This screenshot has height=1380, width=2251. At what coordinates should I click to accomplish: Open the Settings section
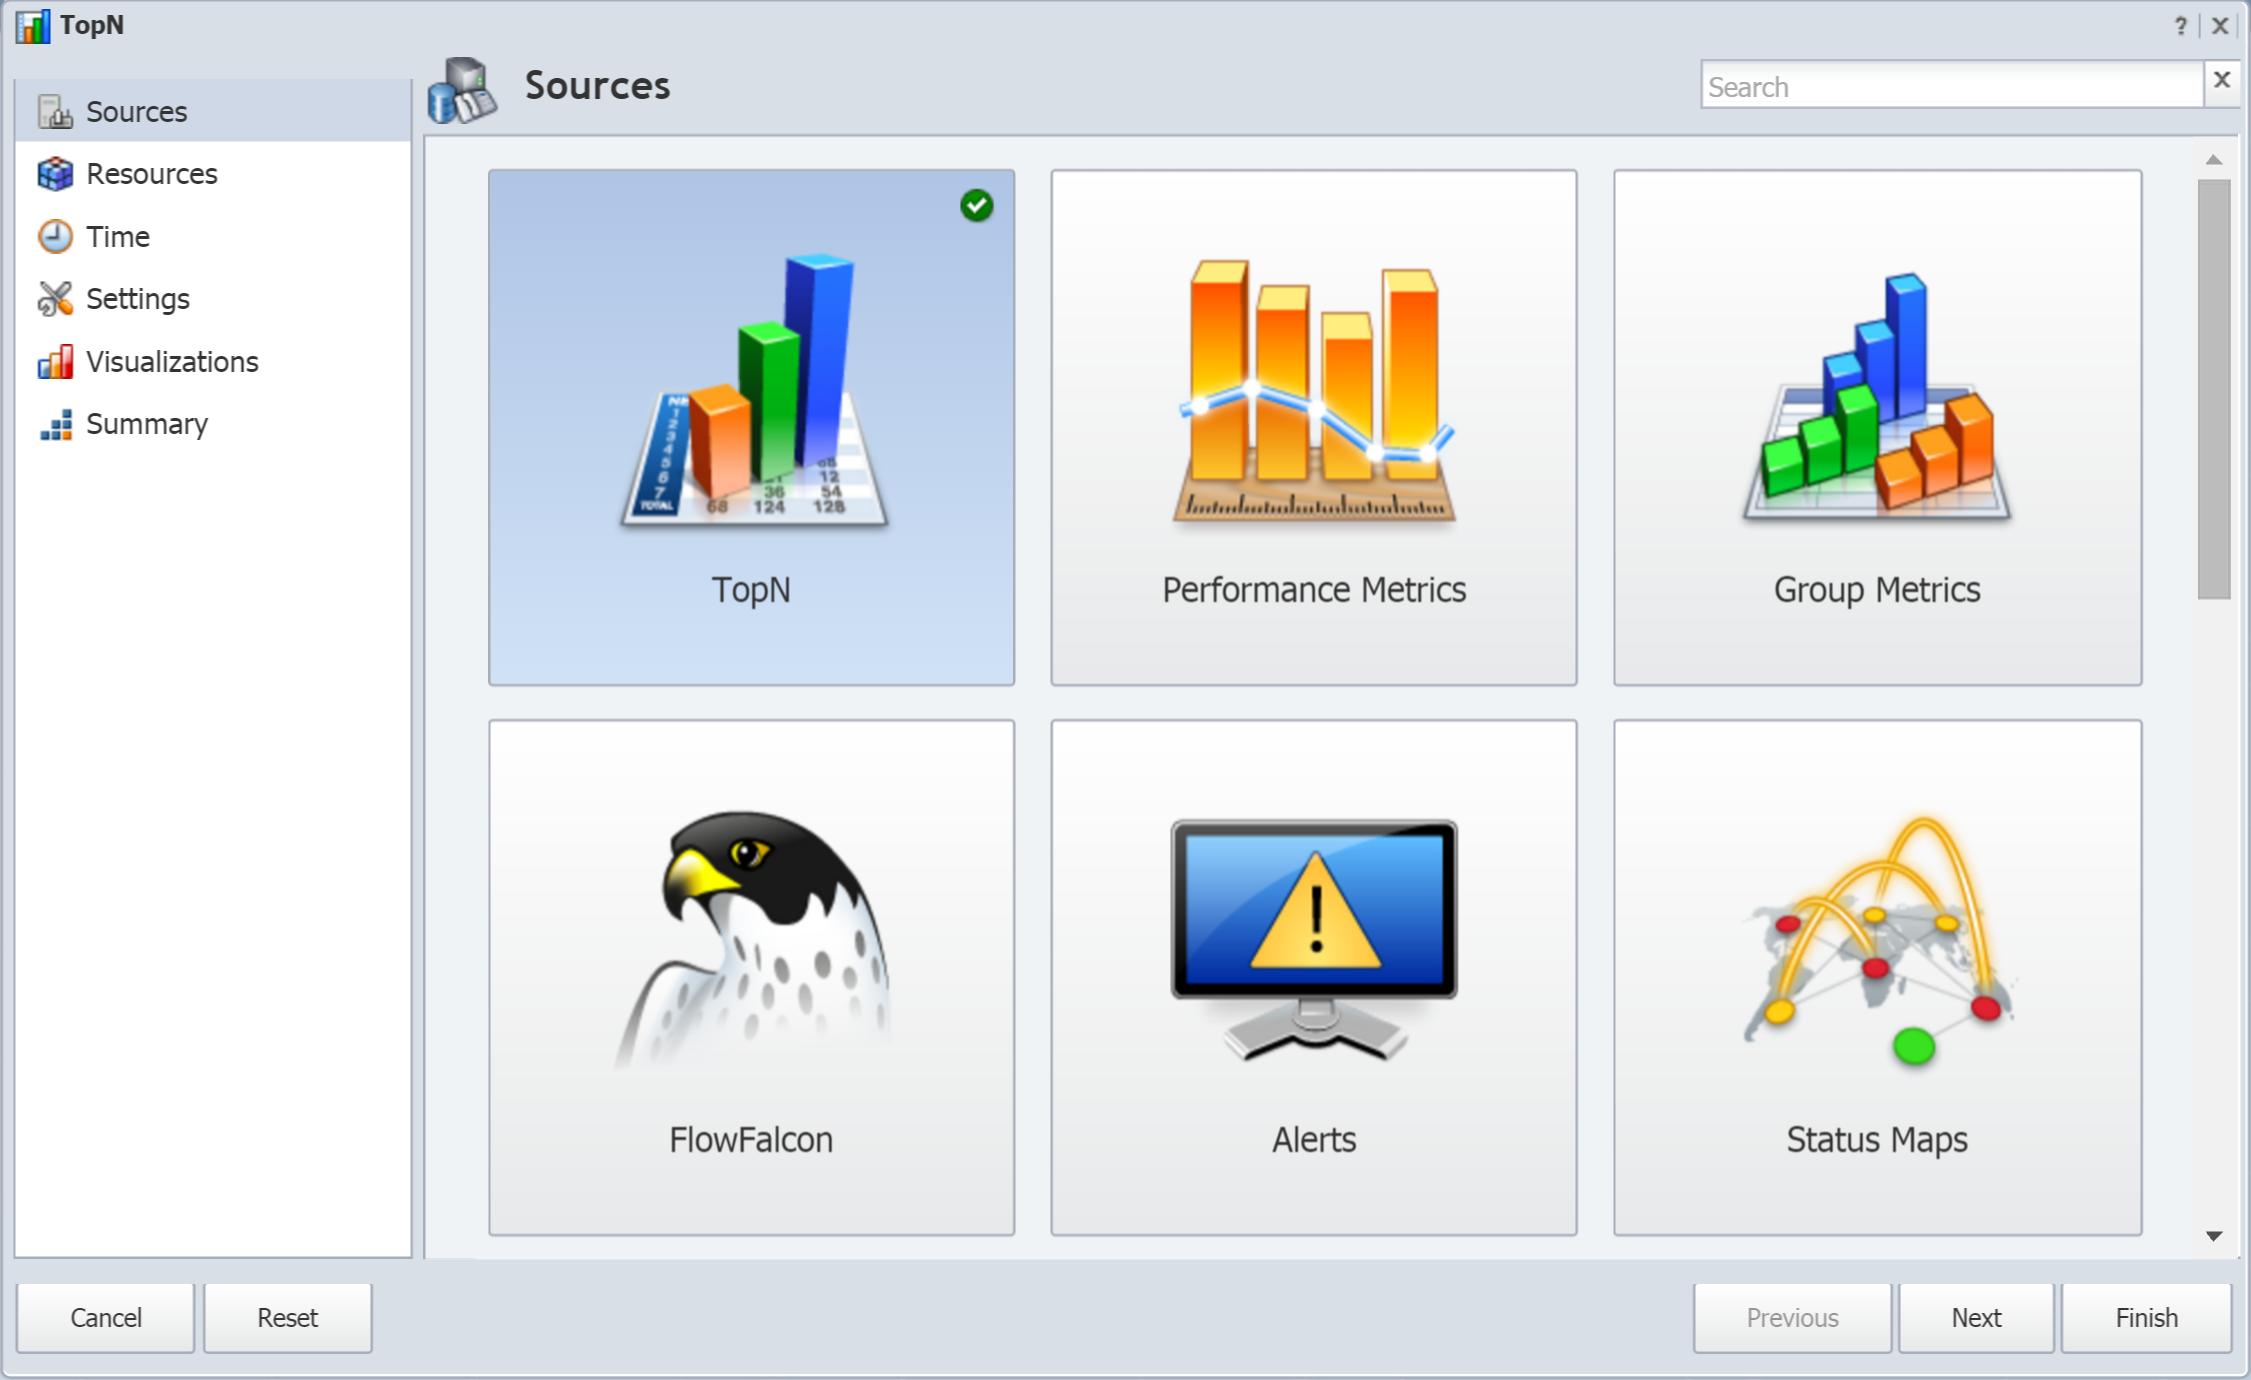coord(140,298)
